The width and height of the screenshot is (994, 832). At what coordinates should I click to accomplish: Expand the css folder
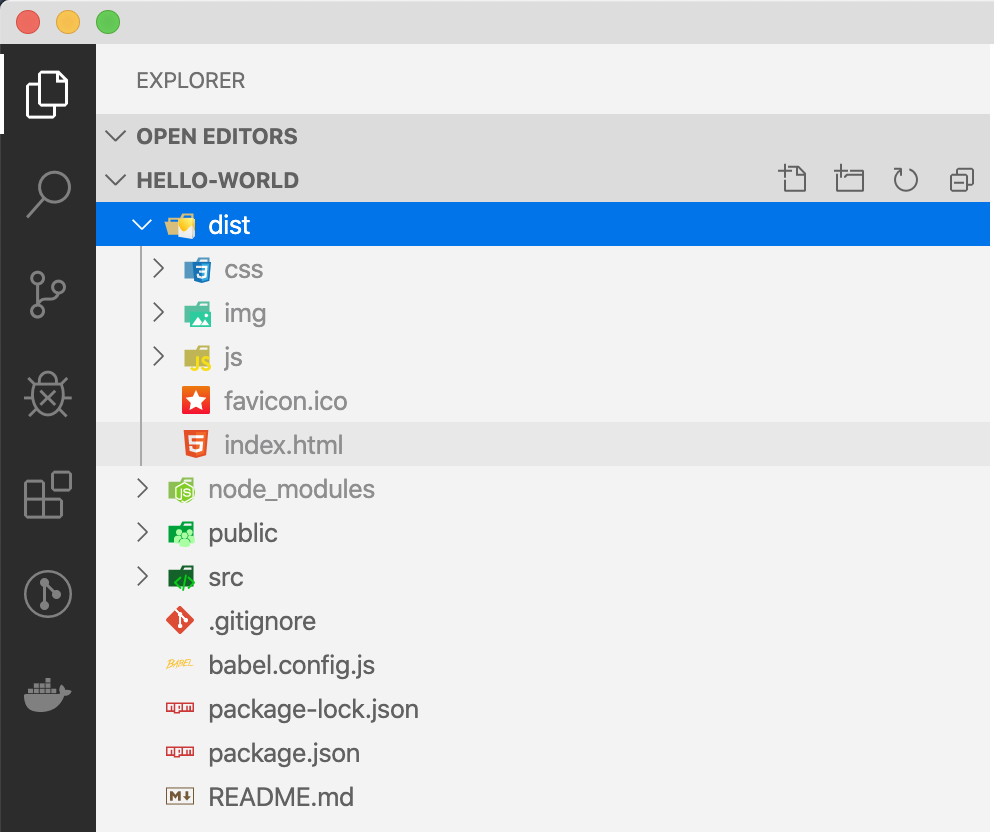click(158, 269)
